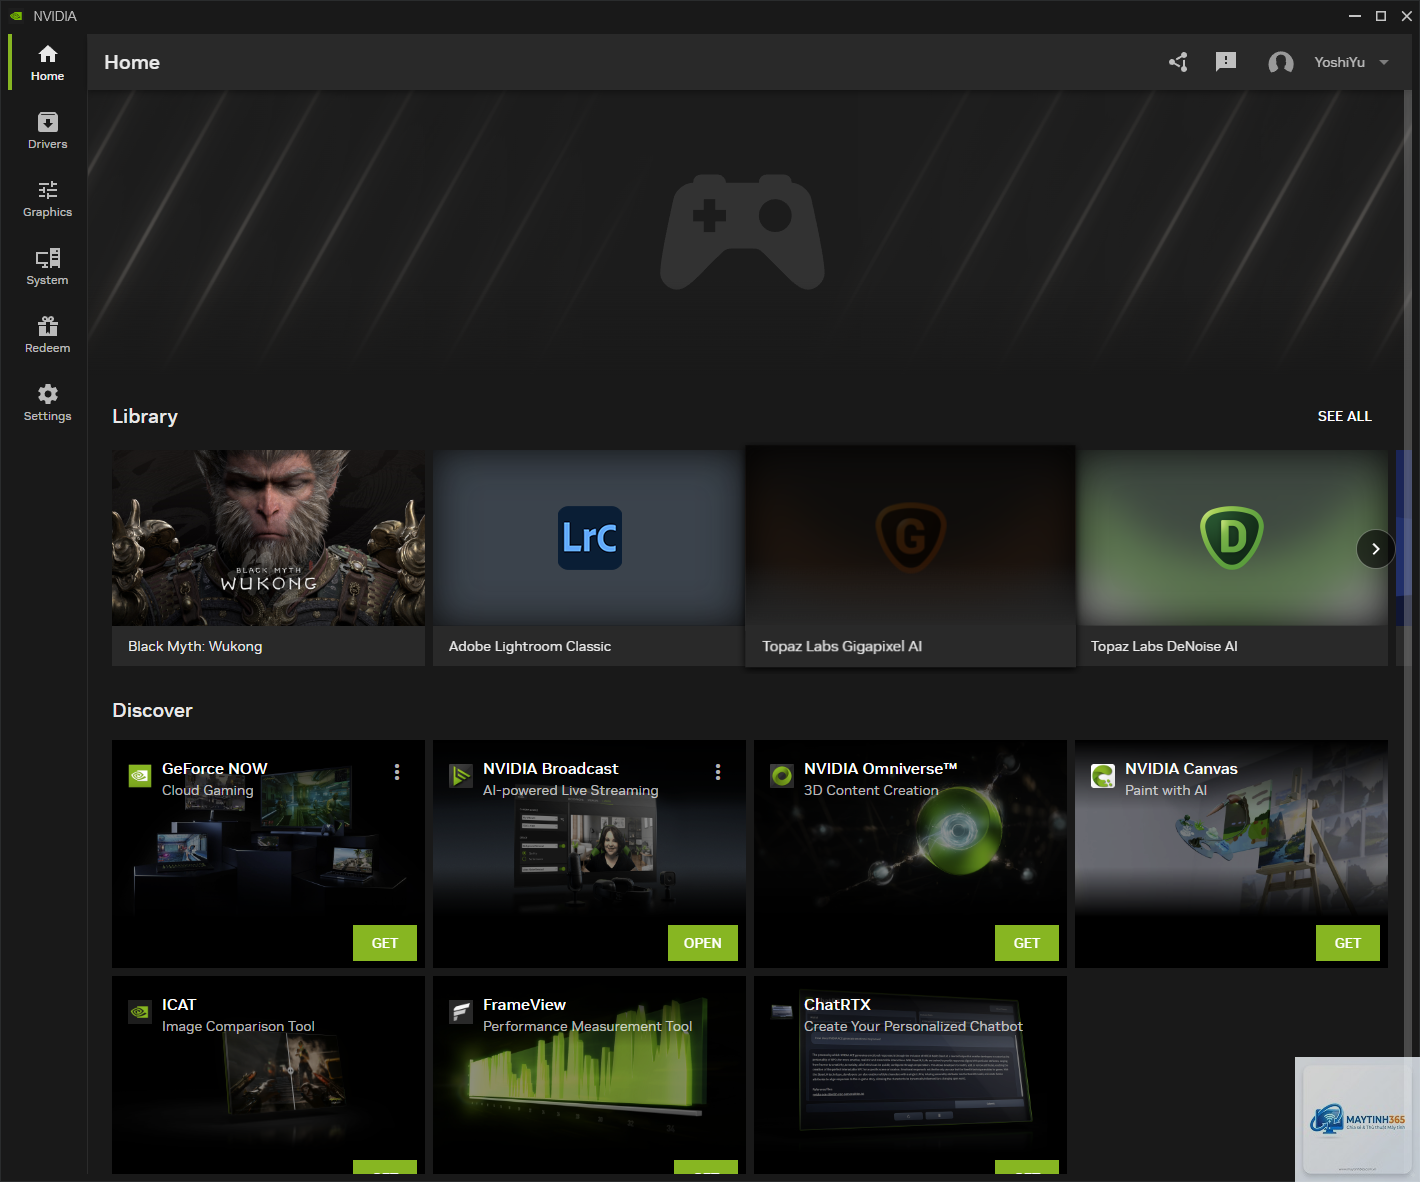Open Adobe Lightroom Classic tile
The width and height of the screenshot is (1420, 1182).
click(589, 558)
